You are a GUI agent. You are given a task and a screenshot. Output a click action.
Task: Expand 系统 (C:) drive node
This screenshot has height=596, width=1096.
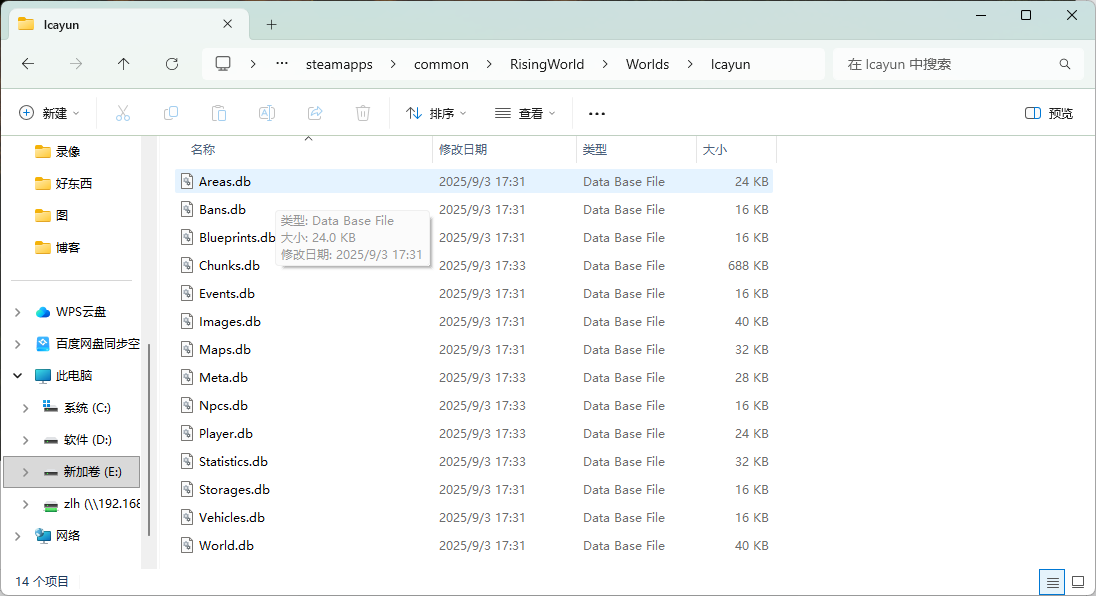(x=26, y=408)
